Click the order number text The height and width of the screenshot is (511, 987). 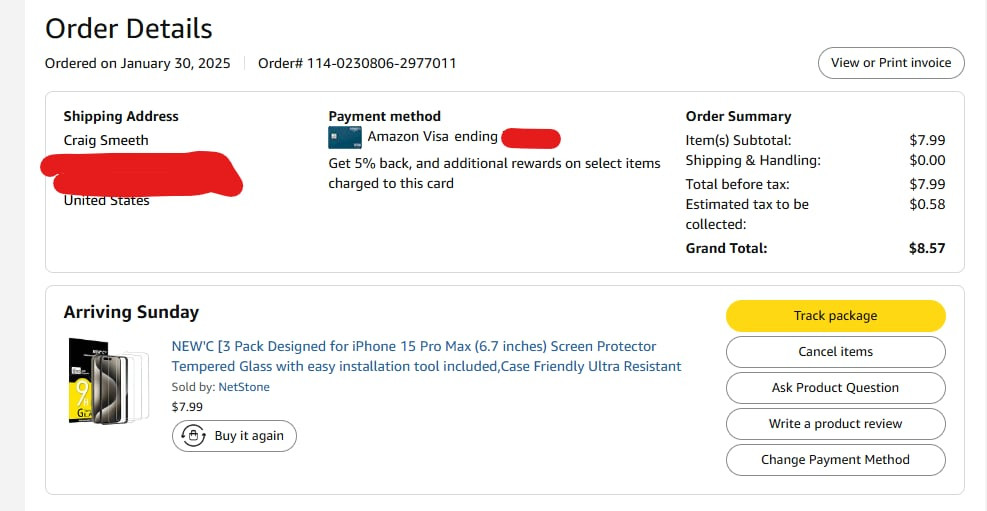pos(357,63)
